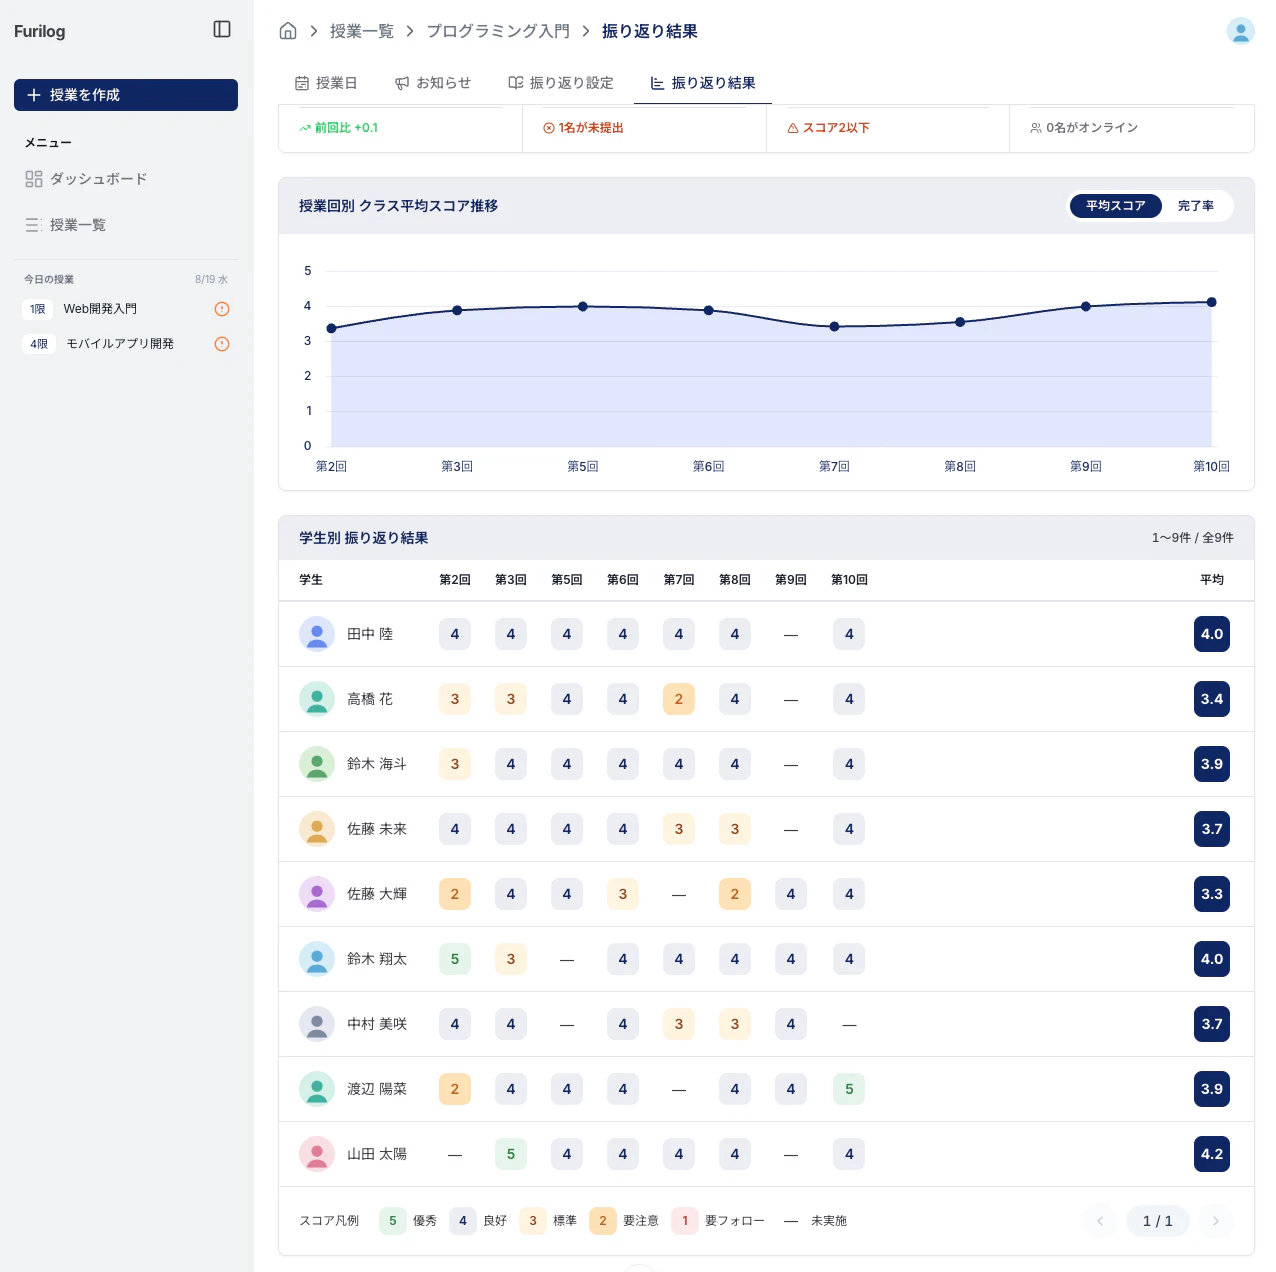
Task: Open the 授業日 tab
Action: (326, 83)
